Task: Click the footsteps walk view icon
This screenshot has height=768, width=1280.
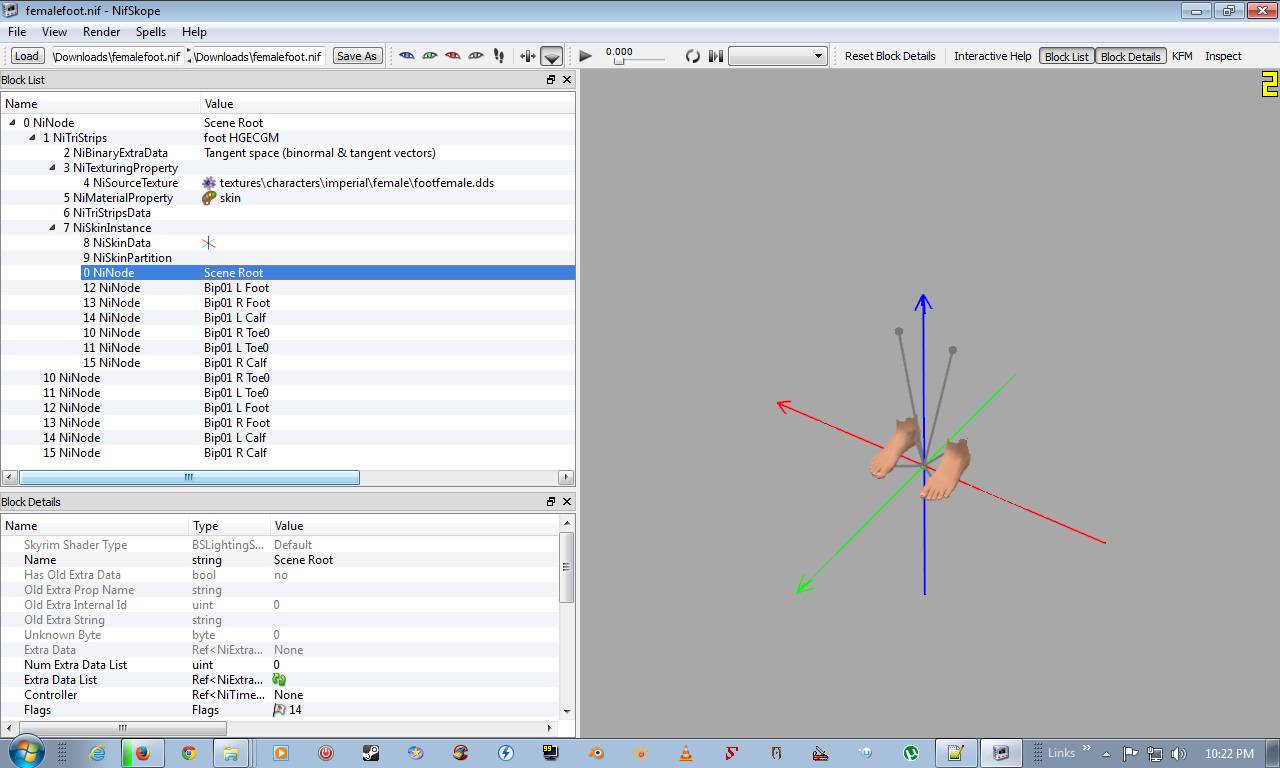Action: [x=499, y=56]
